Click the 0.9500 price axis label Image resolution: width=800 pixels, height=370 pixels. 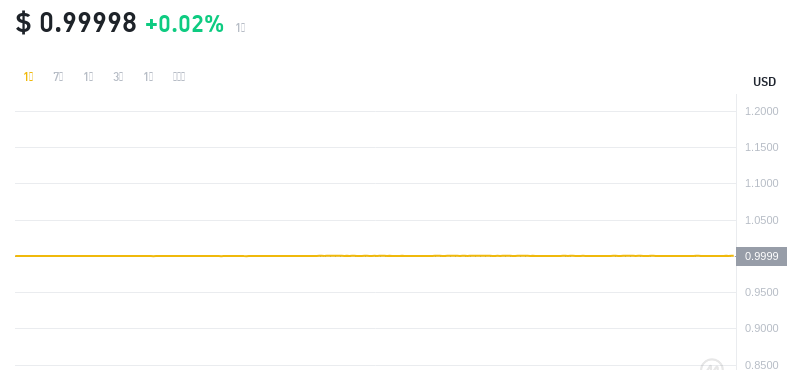tap(762, 292)
